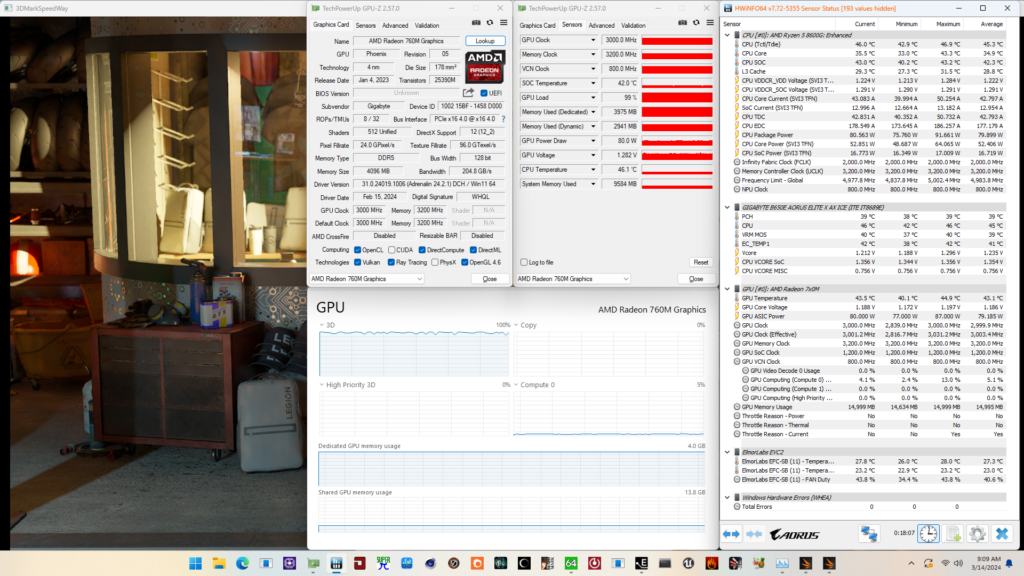Switch to Sensors tab in left GPU-Z window
The image size is (1024, 576).
point(366,25)
